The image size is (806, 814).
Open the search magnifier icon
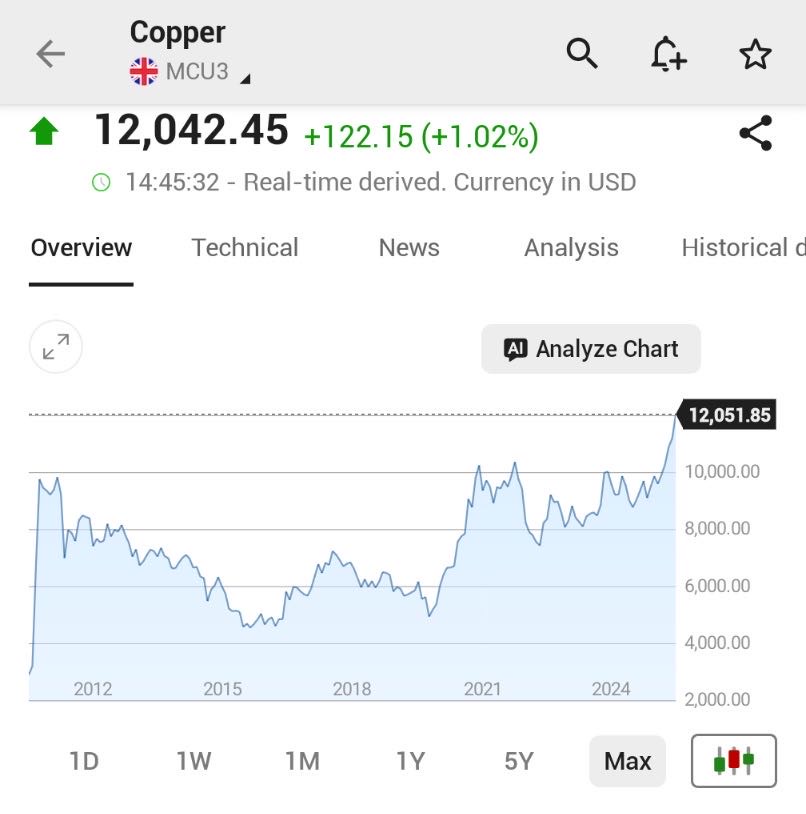point(582,53)
